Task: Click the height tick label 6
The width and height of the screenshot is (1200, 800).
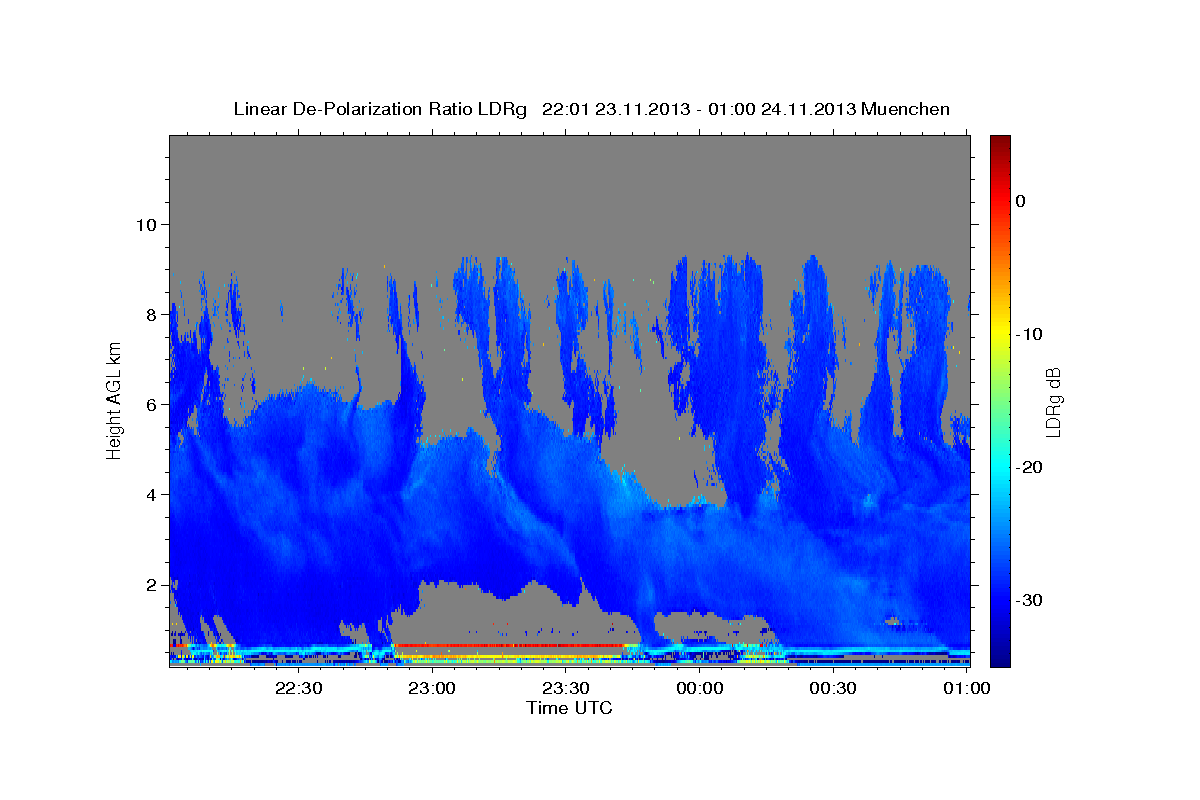Action: [x=151, y=404]
